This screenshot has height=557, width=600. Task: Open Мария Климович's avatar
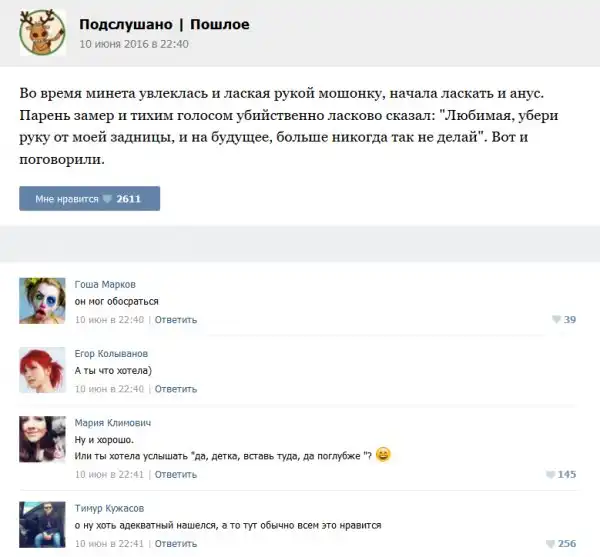[42, 439]
